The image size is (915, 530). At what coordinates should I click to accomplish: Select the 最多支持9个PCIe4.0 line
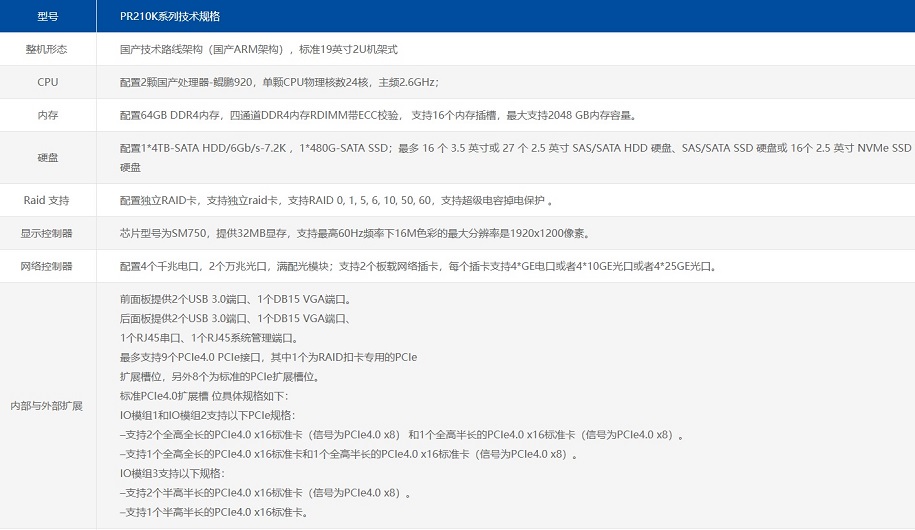tap(268, 357)
